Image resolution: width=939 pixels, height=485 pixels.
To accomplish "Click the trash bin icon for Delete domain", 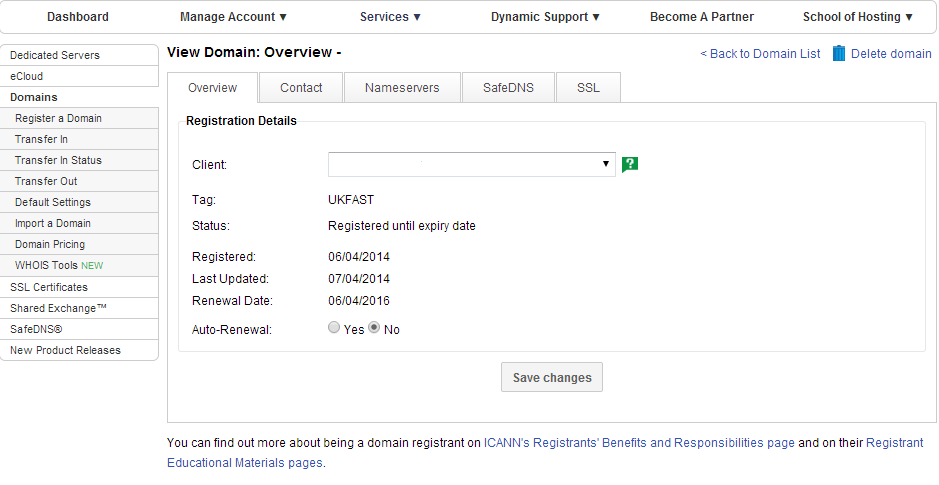I will pyautogui.click(x=839, y=53).
